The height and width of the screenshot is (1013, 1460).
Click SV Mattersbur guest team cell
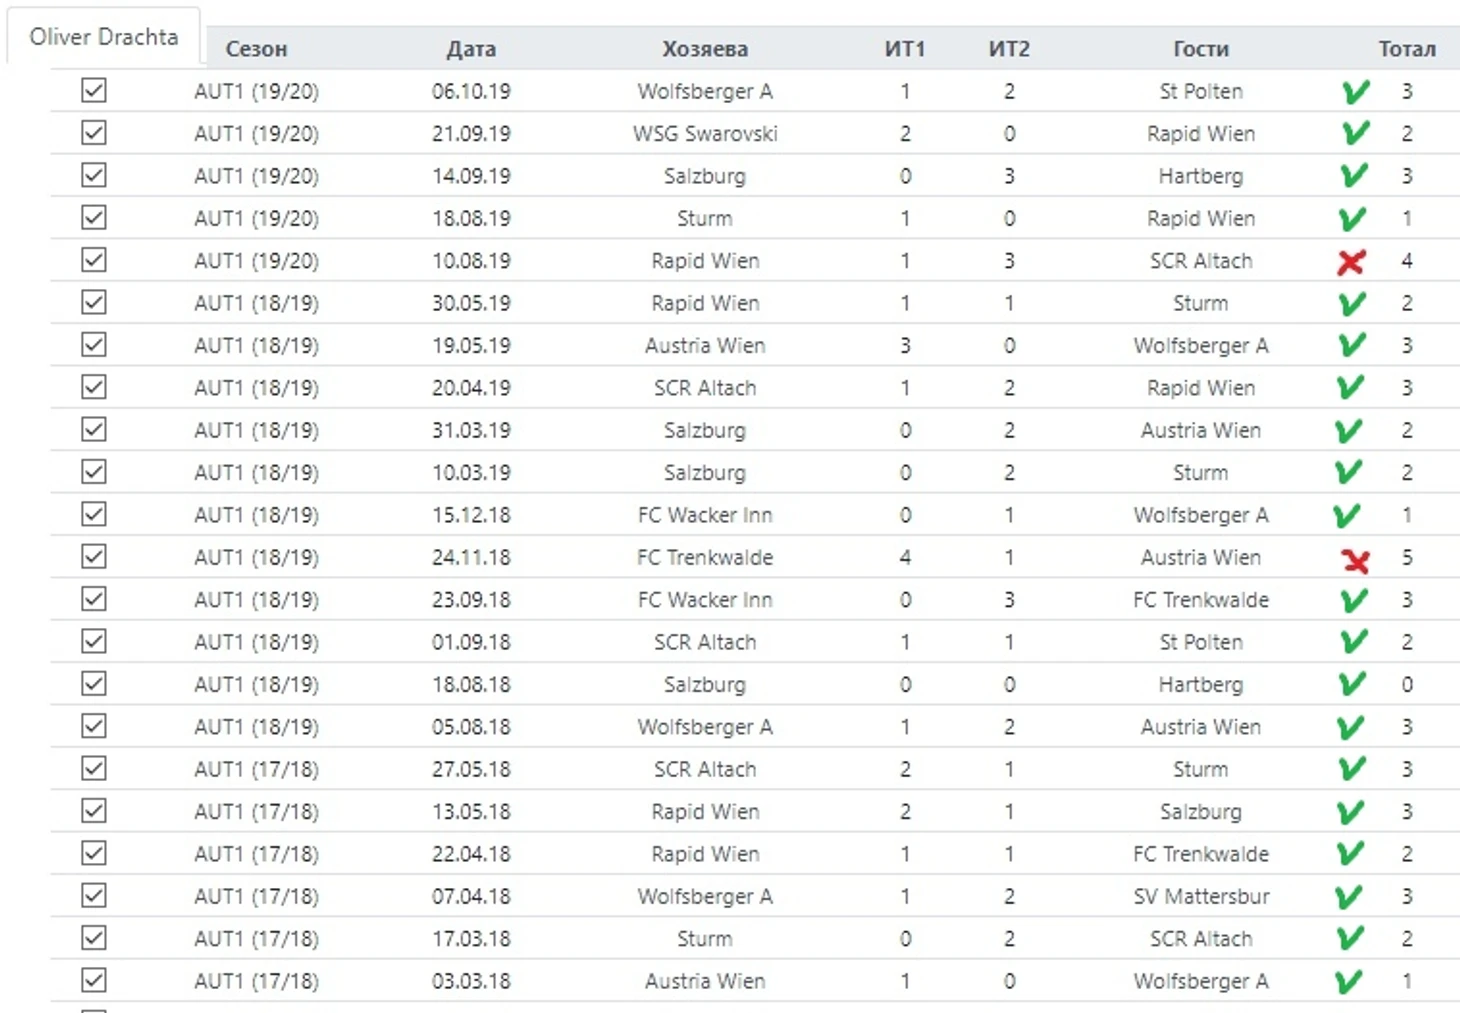[x=1200, y=897]
